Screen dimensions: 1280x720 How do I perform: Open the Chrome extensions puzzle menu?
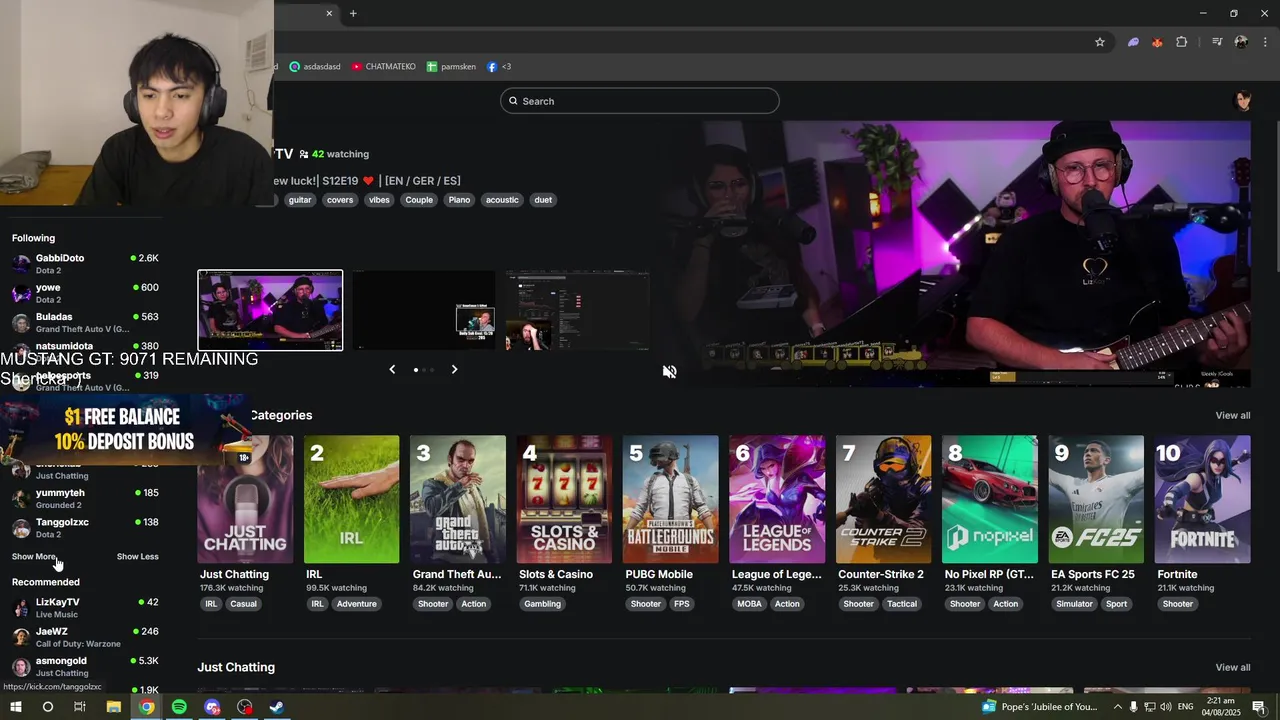point(1182,42)
